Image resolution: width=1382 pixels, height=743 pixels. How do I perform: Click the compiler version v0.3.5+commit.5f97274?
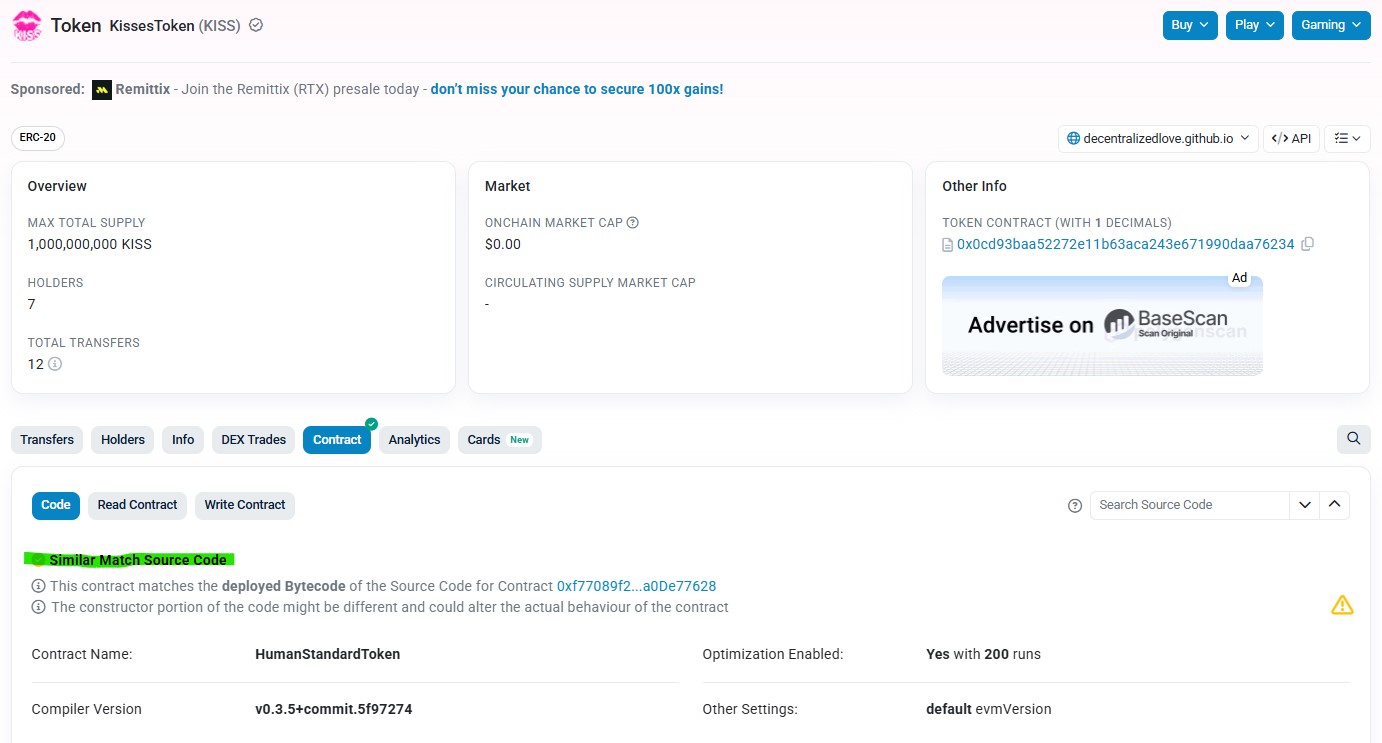[334, 709]
